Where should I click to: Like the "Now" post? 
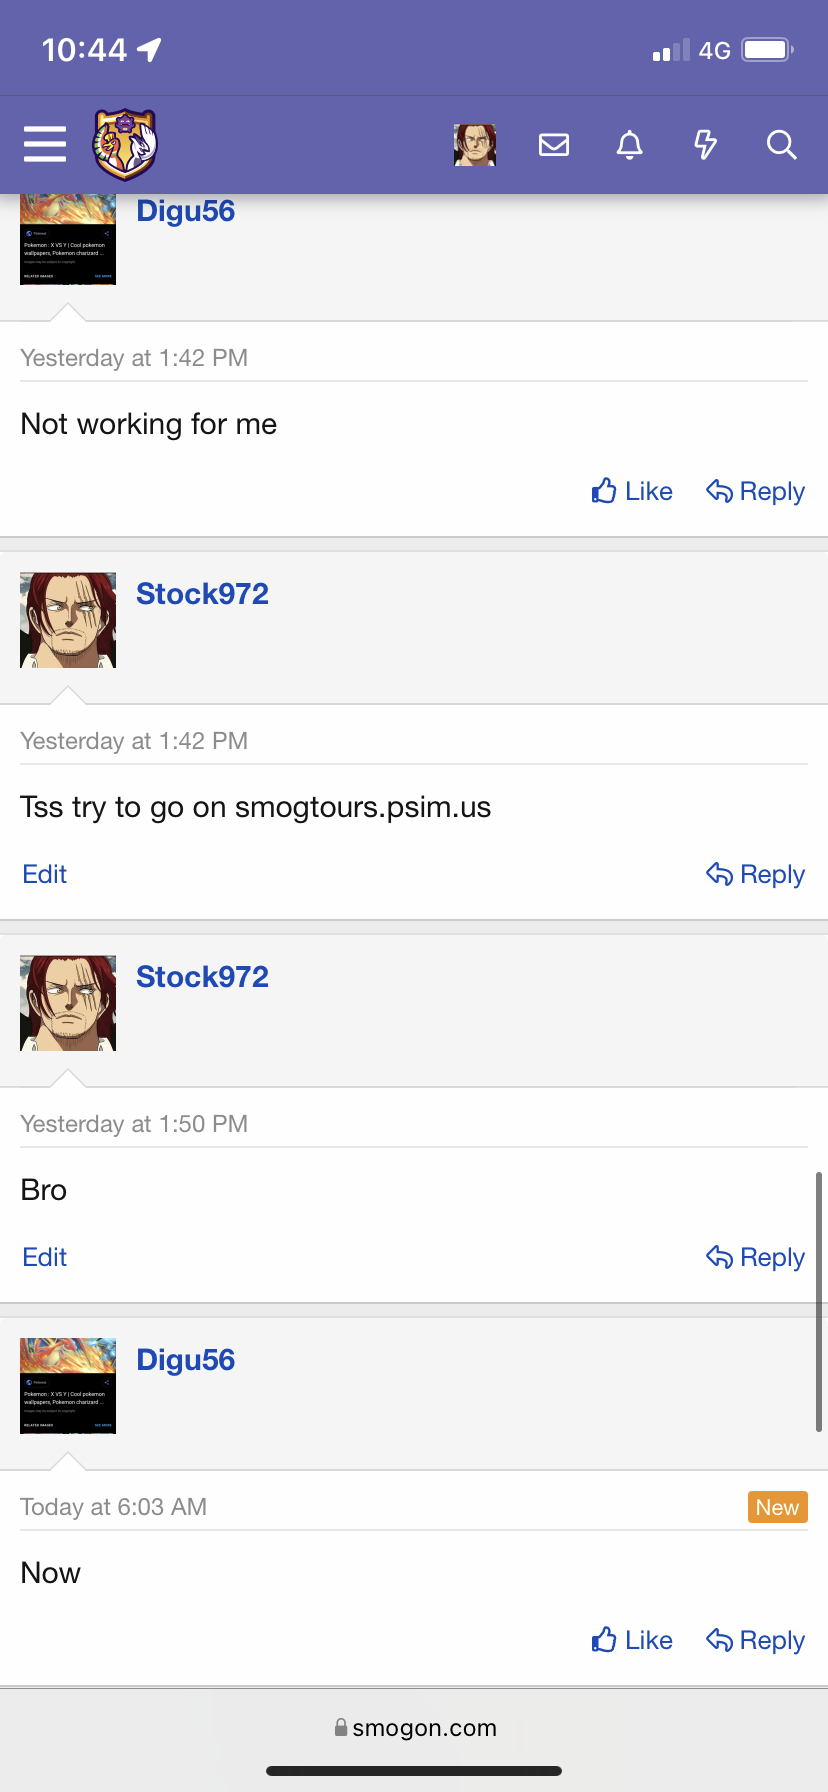632,1640
